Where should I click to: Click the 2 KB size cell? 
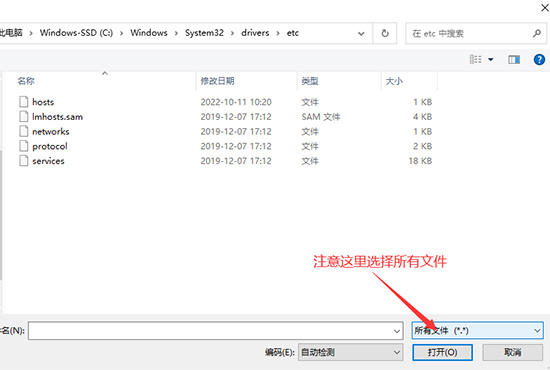[x=422, y=146]
